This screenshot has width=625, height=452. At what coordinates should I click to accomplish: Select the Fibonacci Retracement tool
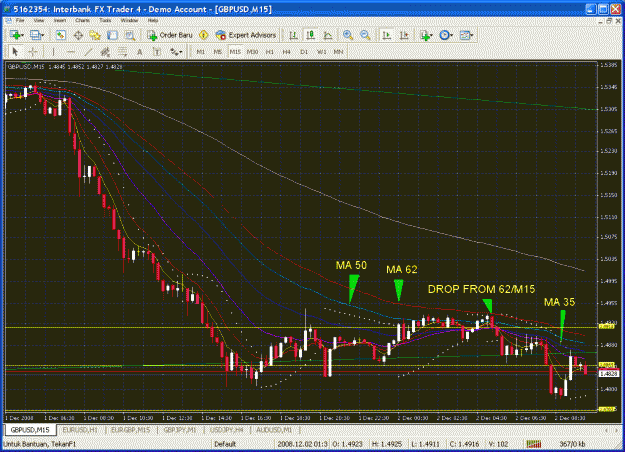(x=122, y=52)
